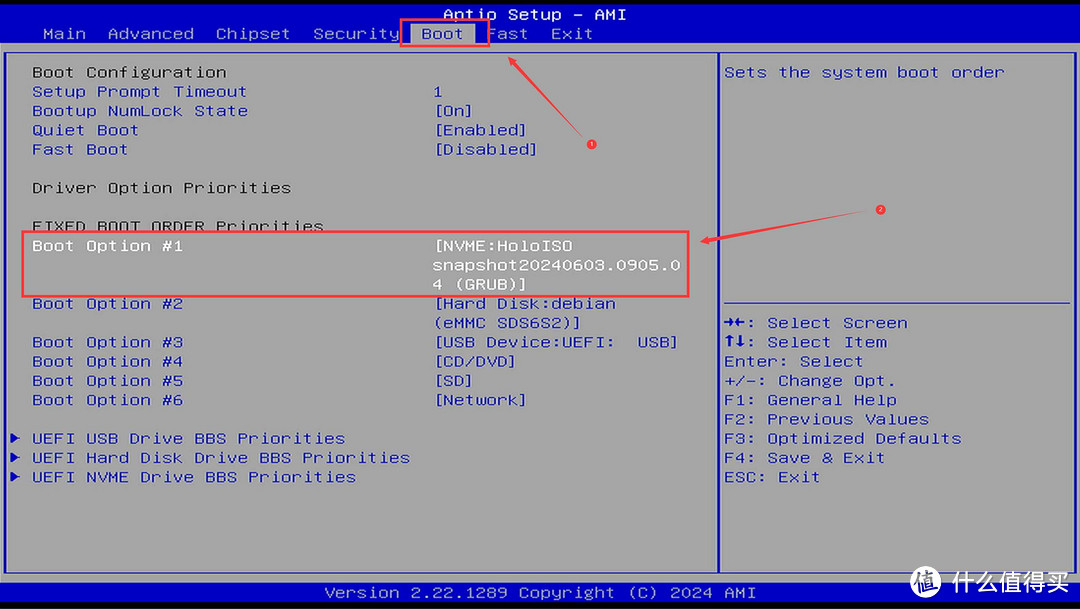Open Boot Option #6 [Network] value
Image resolution: width=1080 pixels, height=609 pixels.
pos(480,400)
